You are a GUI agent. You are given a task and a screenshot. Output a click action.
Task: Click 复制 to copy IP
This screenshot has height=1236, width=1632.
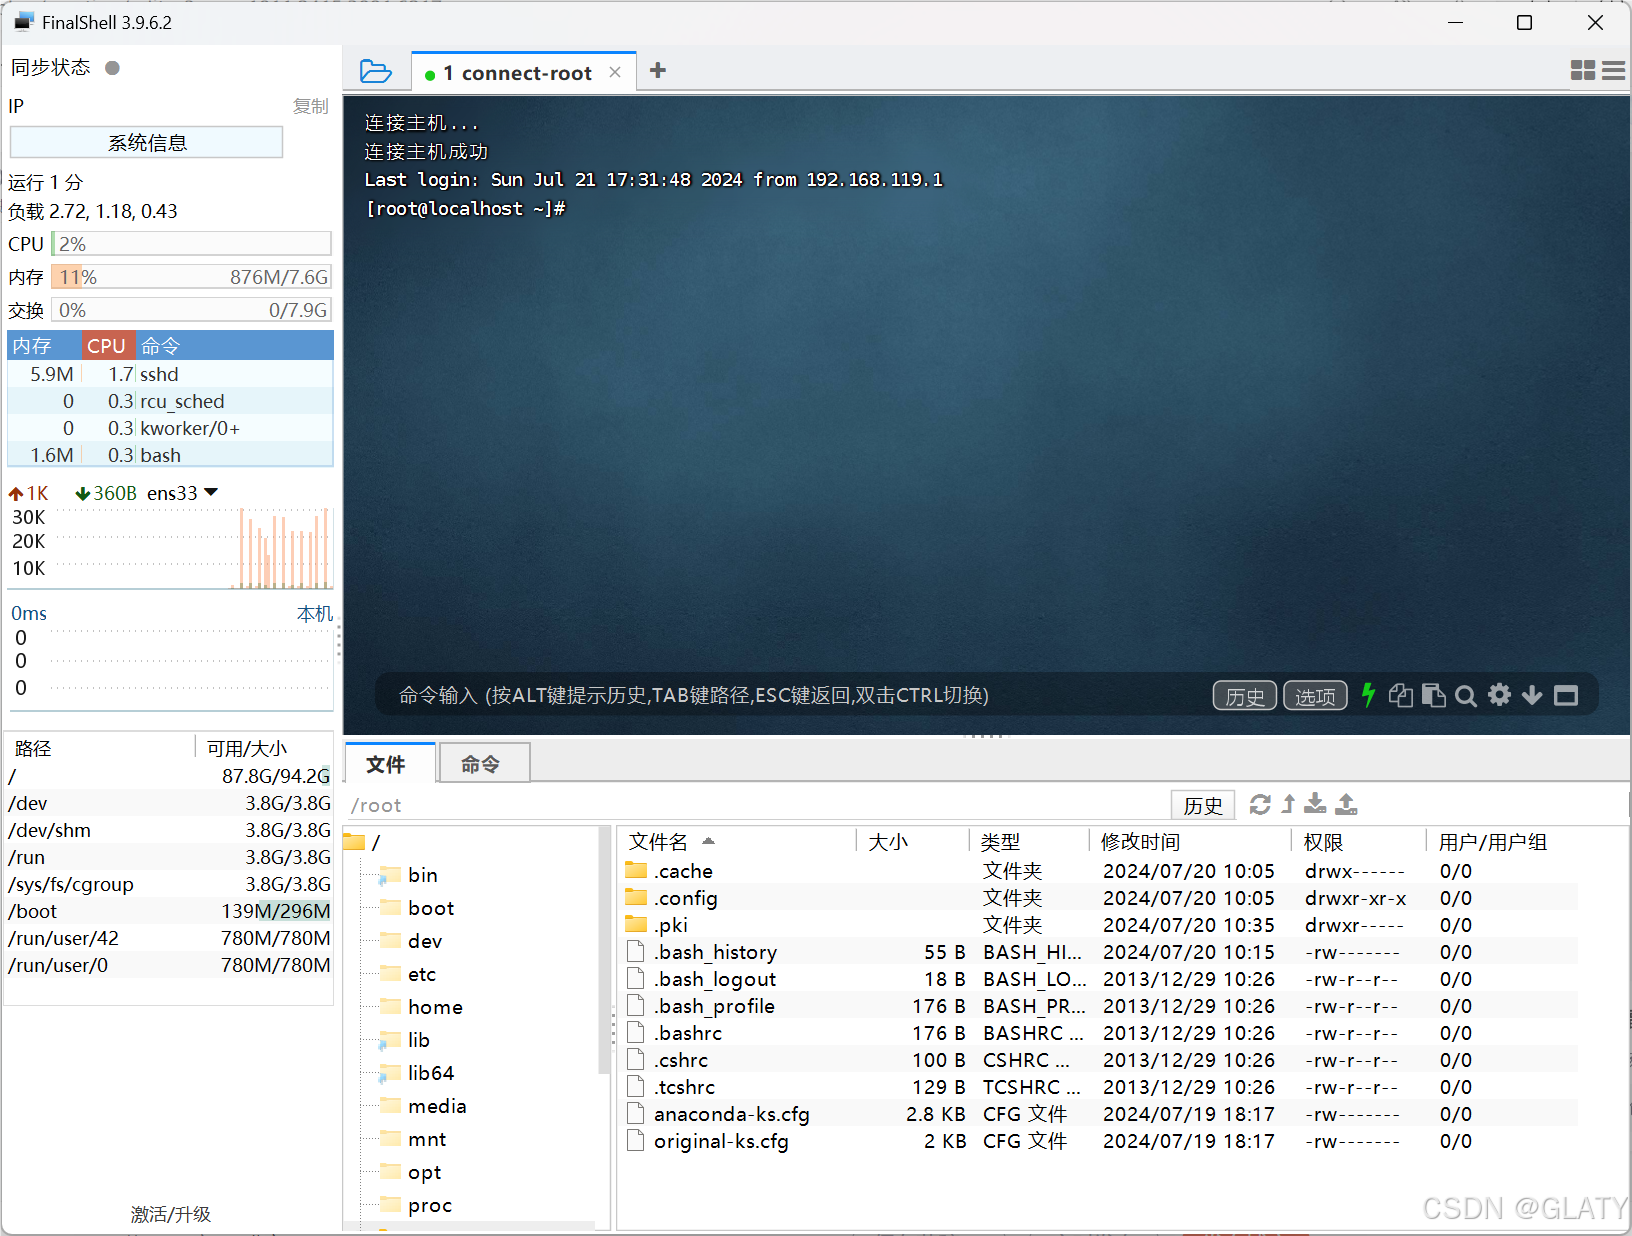pyautogui.click(x=310, y=106)
